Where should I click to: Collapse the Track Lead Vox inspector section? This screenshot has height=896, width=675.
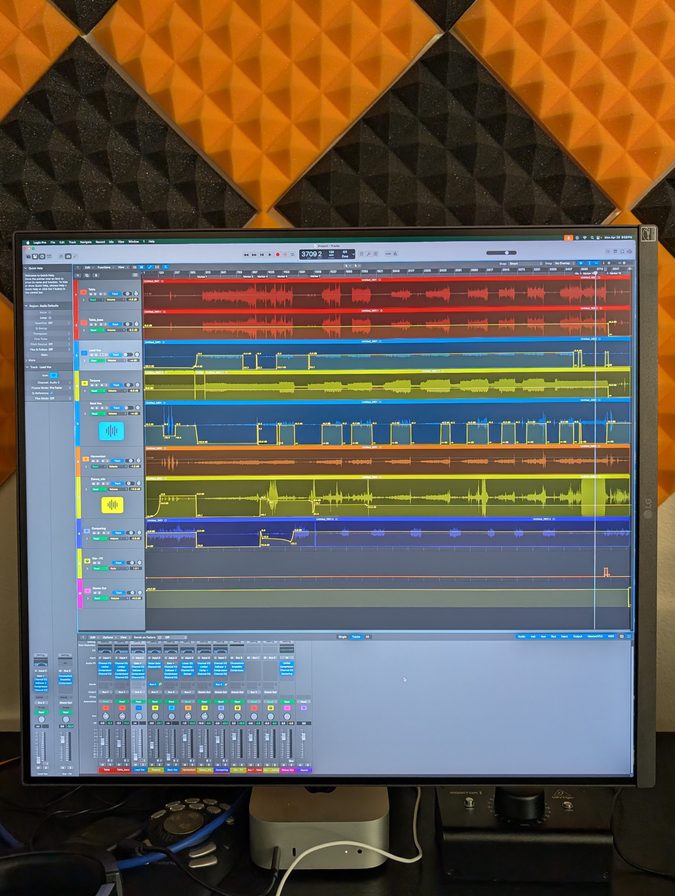tap(27, 367)
